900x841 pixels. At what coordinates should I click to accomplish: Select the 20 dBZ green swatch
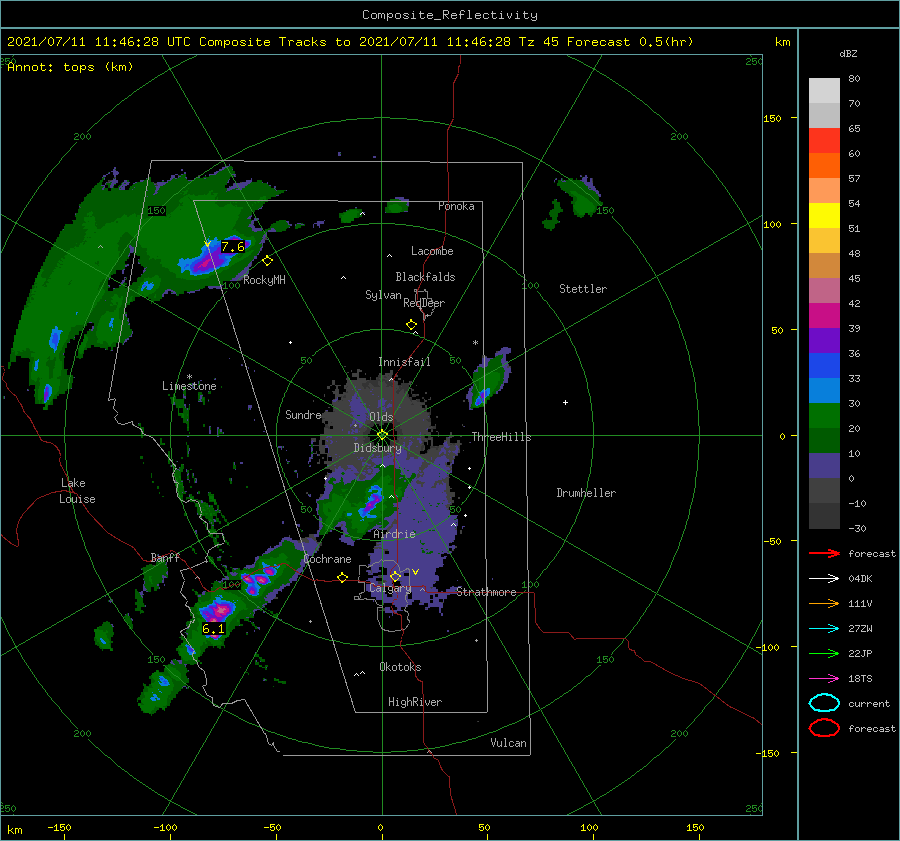[x=824, y=416]
